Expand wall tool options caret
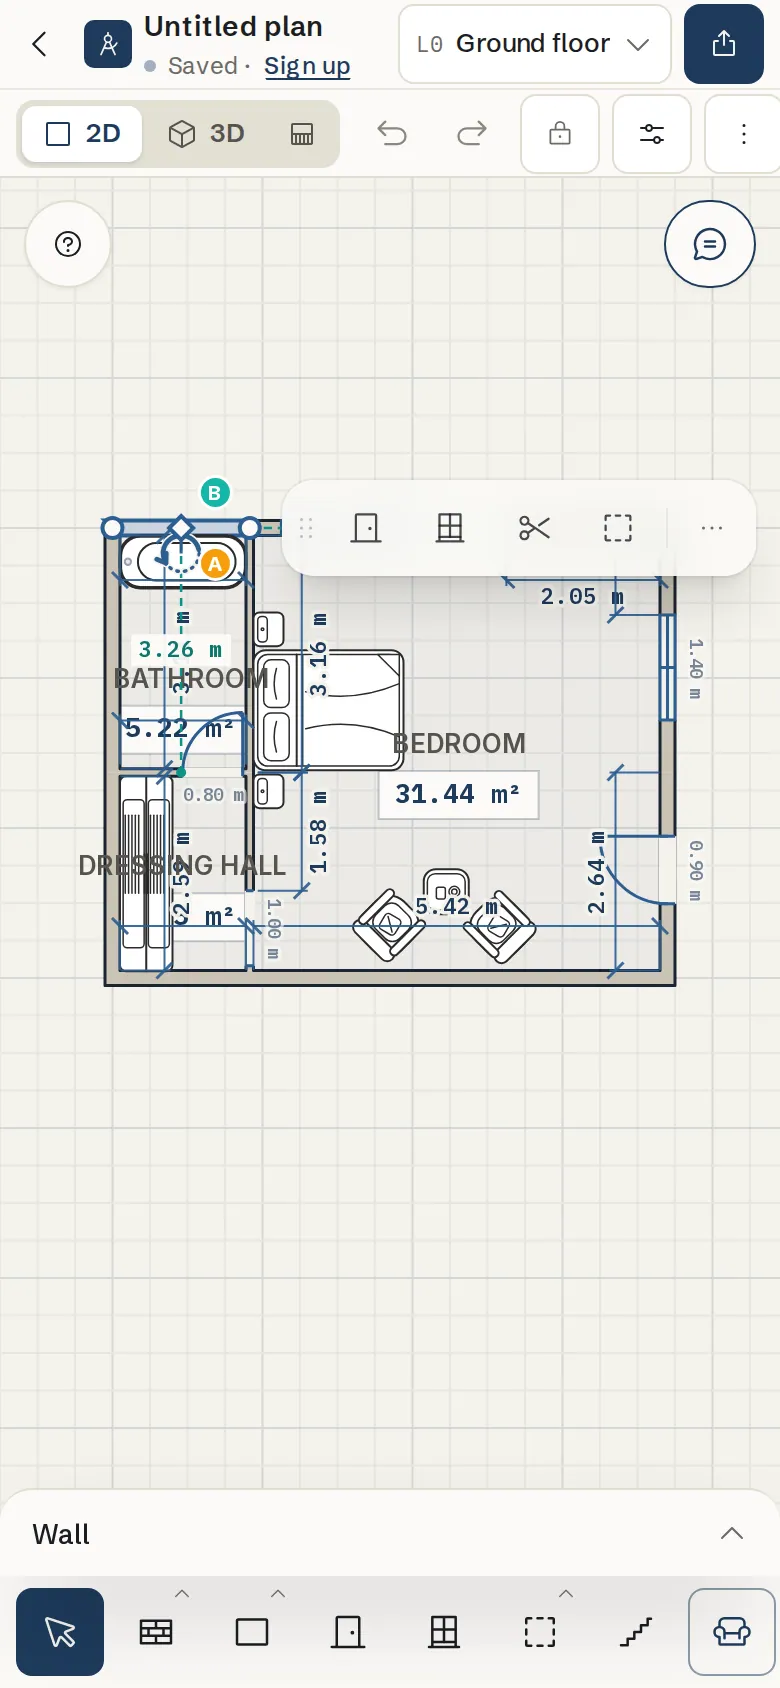Screen dimensions: 780x1688 coord(182,1594)
